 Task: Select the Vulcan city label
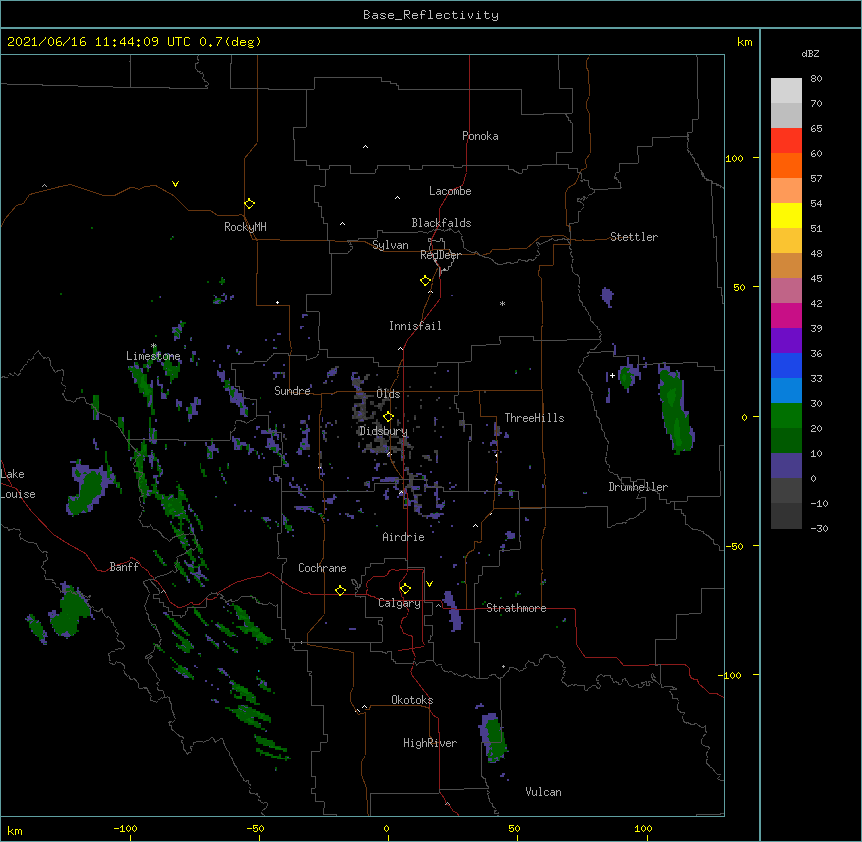pyautogui.click(x=543, y=792)
